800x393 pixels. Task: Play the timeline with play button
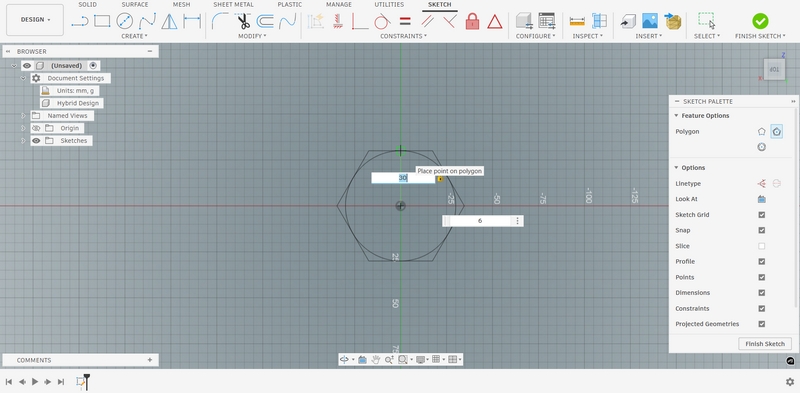click(35, 382)
